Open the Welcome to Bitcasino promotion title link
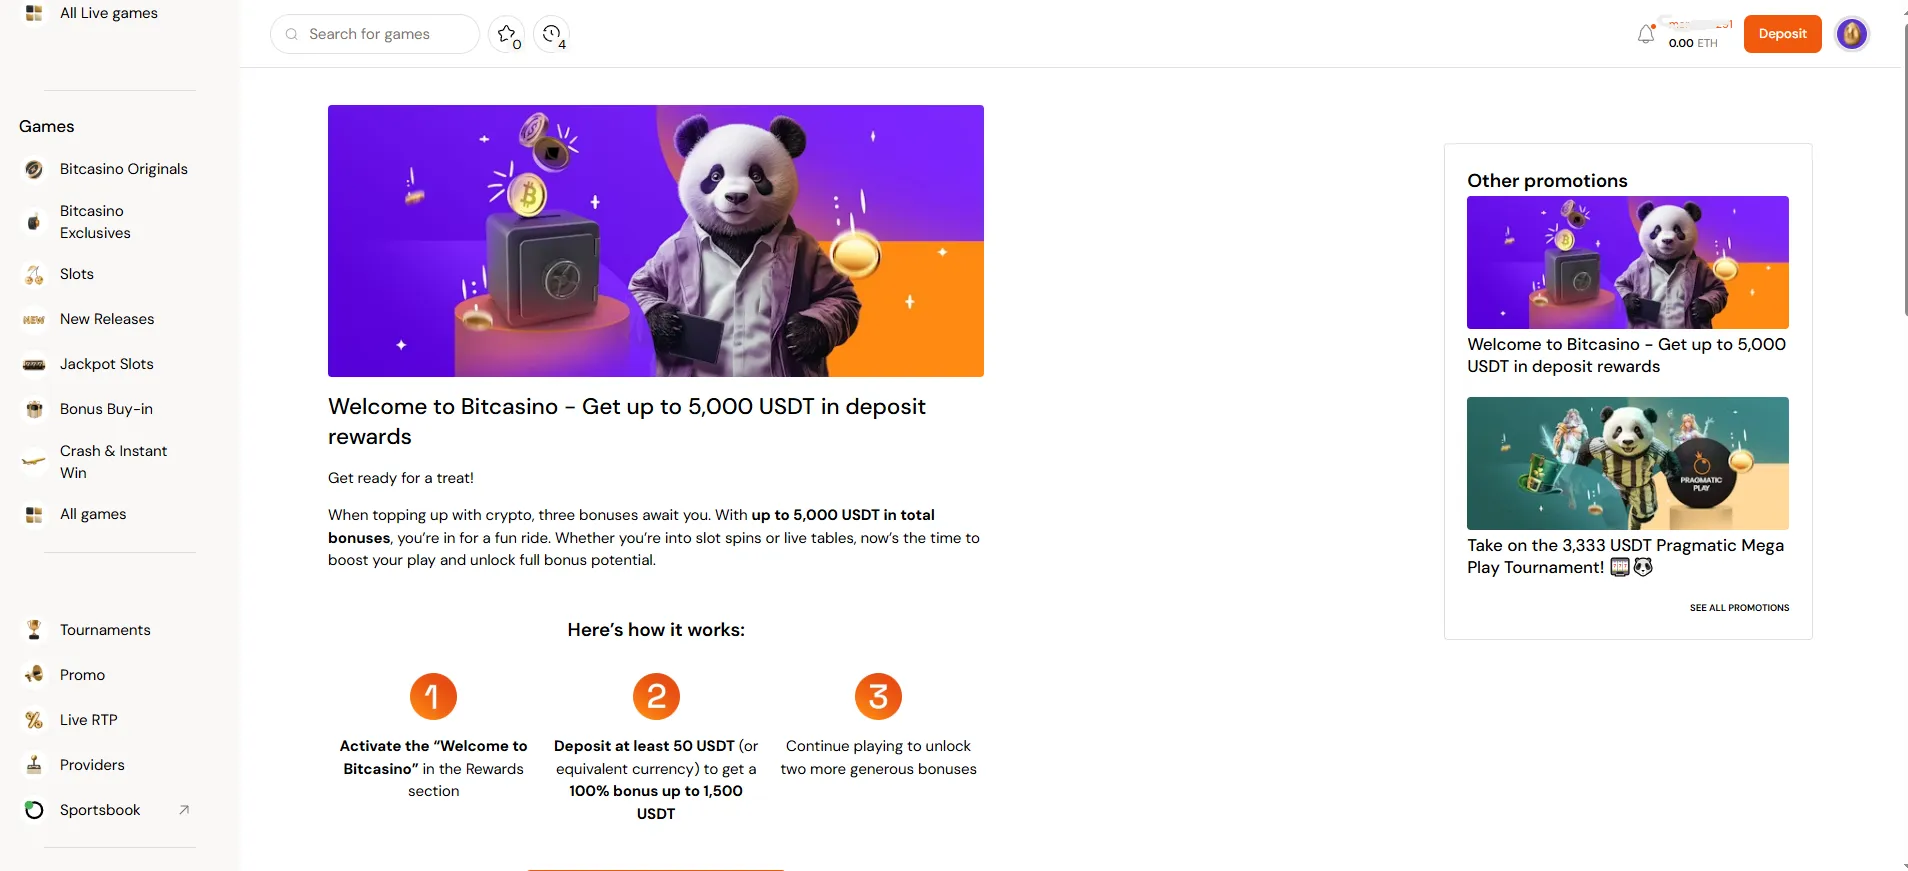The height and width of the screenshot is (871, 1908). [x=1626, y=355]
